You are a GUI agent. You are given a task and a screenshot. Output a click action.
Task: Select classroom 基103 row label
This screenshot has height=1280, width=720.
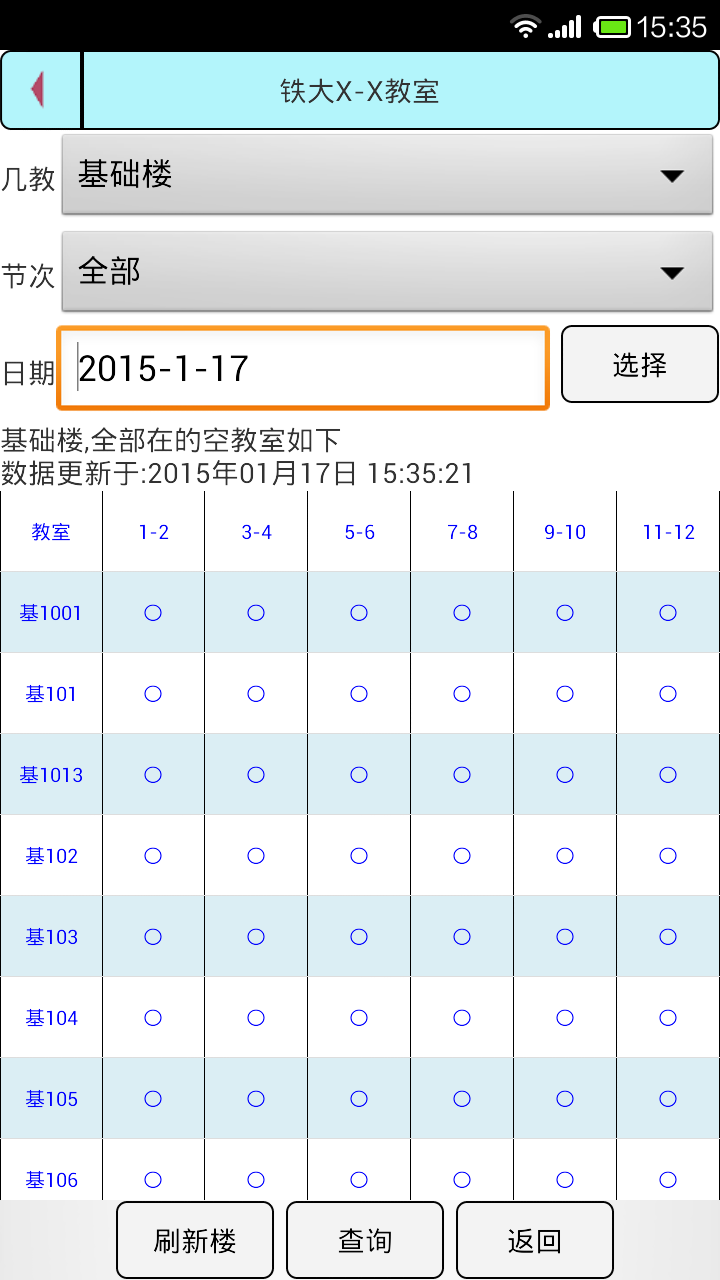pos(51,937)
